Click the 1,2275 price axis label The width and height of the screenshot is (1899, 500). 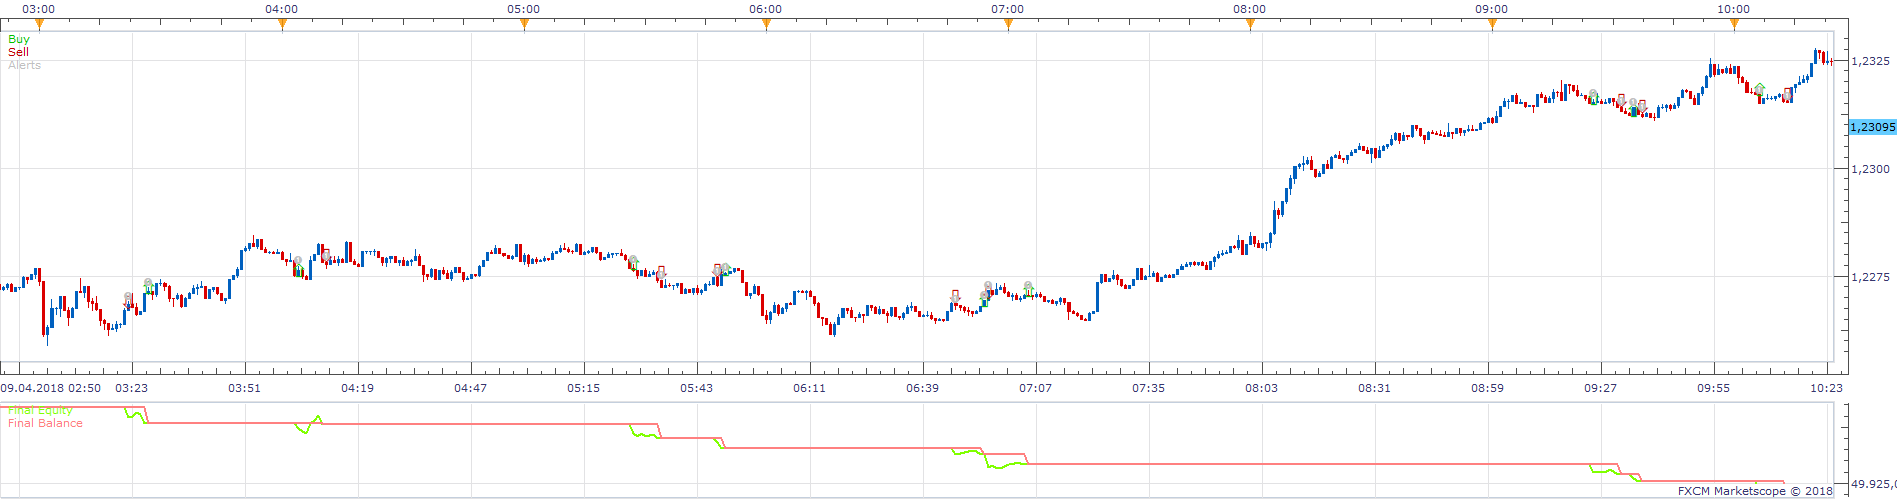(1871, 278)
